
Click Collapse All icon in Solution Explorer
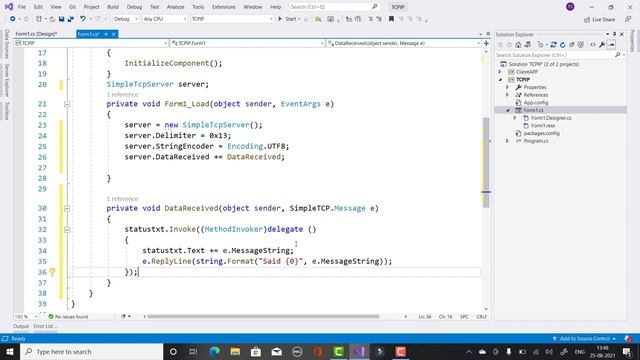coord(571,44)
